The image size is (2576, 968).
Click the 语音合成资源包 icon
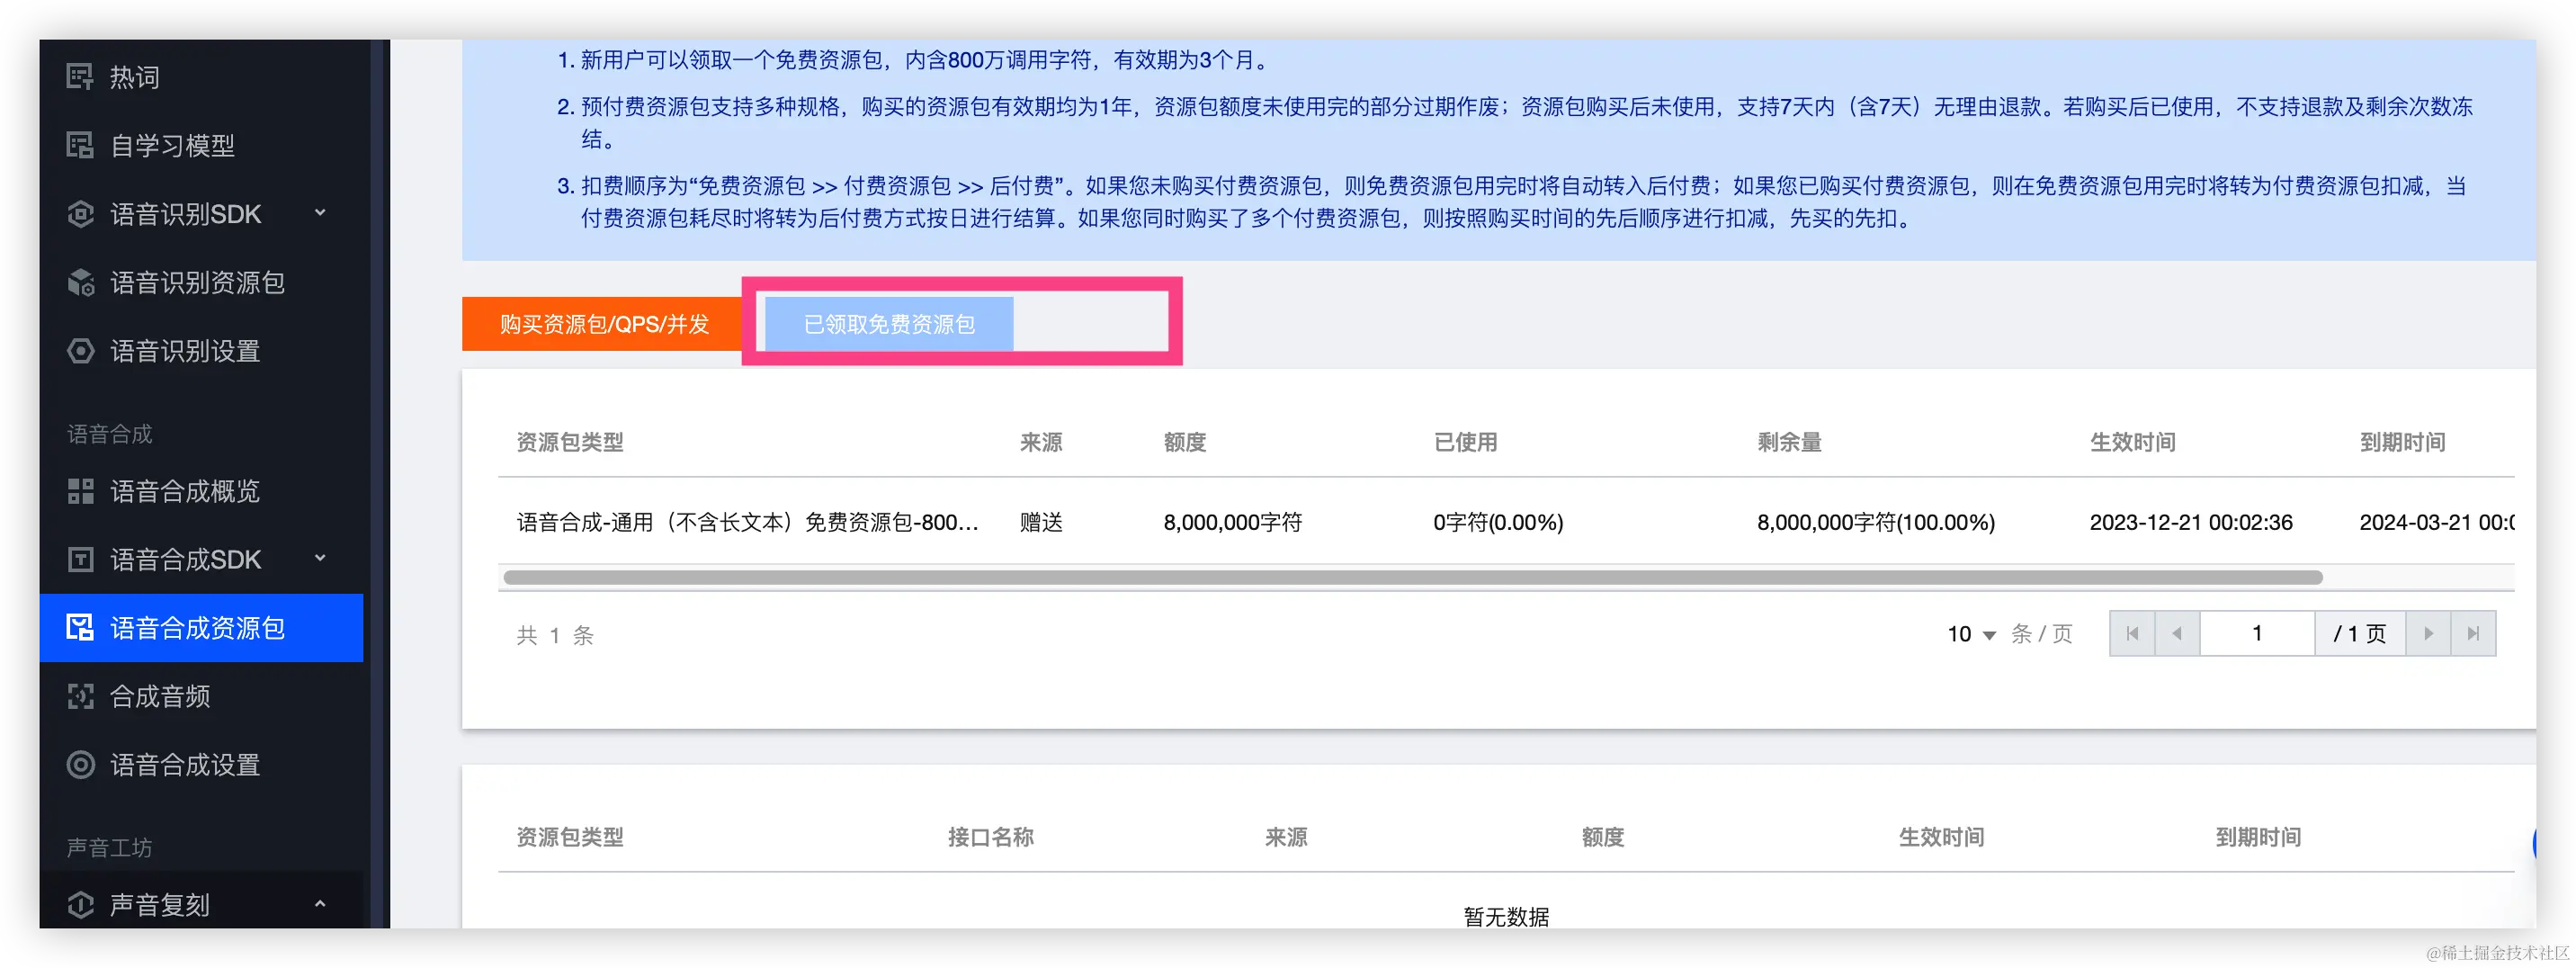[80, 627]
